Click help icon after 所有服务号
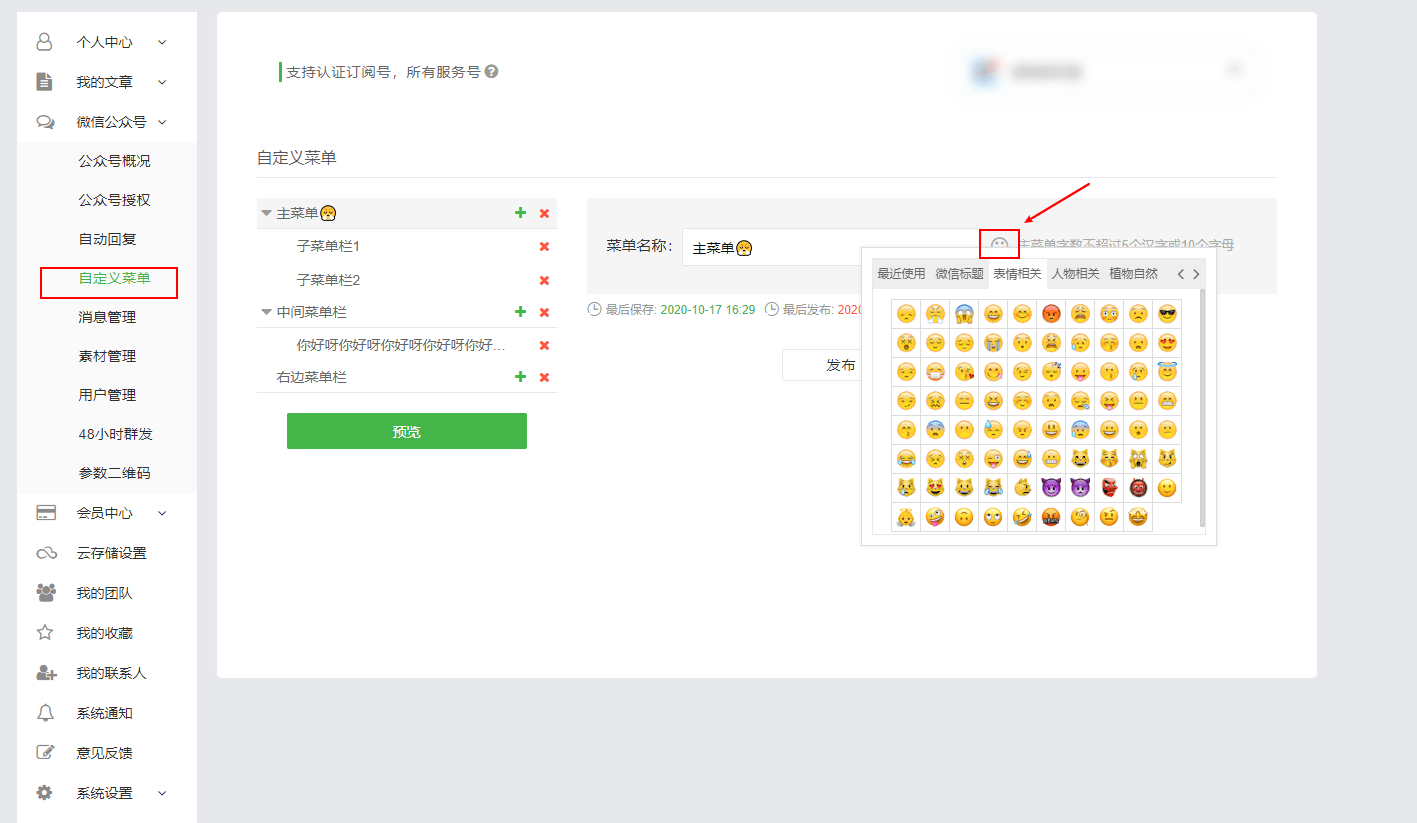Screen dimensions: 1417x823 (x=491, y=72)
